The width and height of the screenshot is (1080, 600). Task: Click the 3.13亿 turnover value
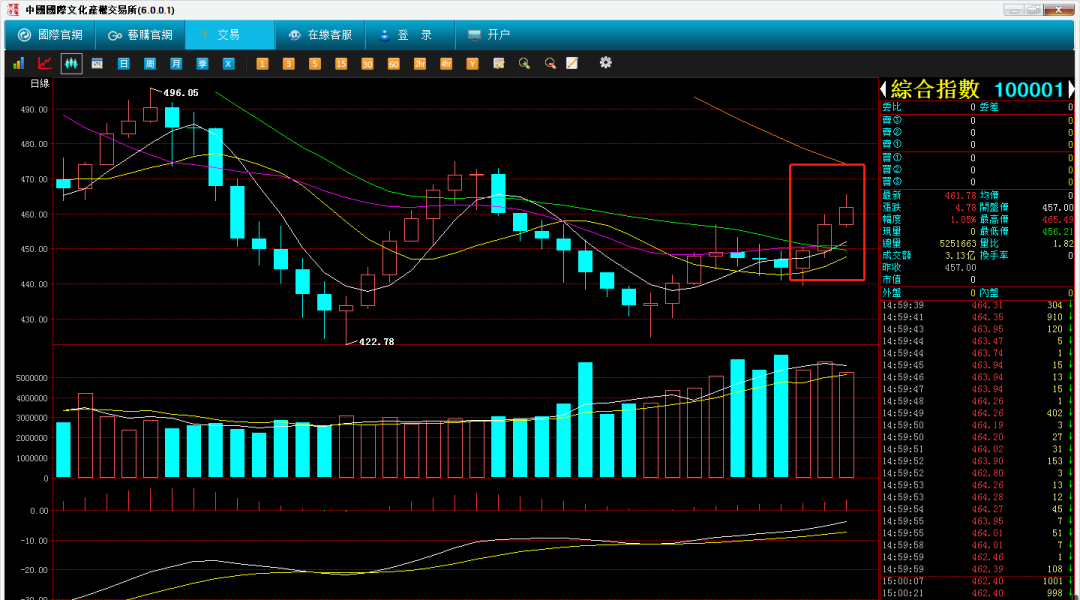(x=959, y=256)
